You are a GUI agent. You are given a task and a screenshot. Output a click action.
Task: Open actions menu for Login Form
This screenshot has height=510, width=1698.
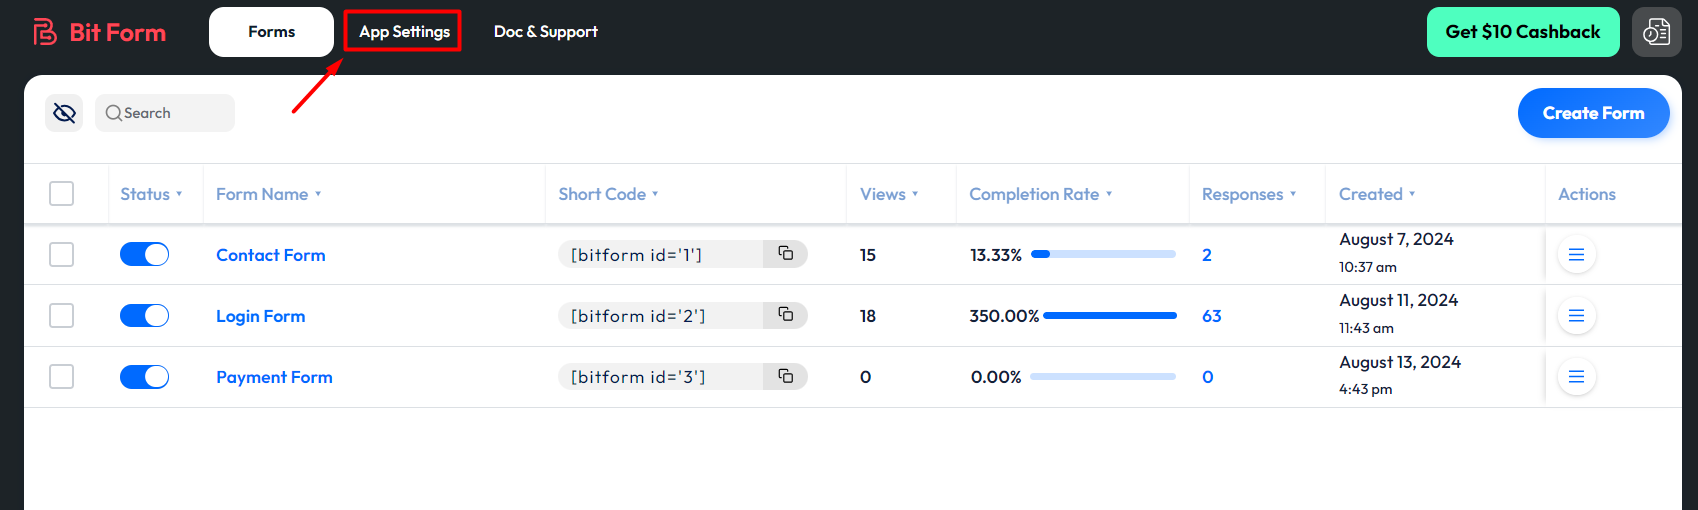pos(1576,316)
